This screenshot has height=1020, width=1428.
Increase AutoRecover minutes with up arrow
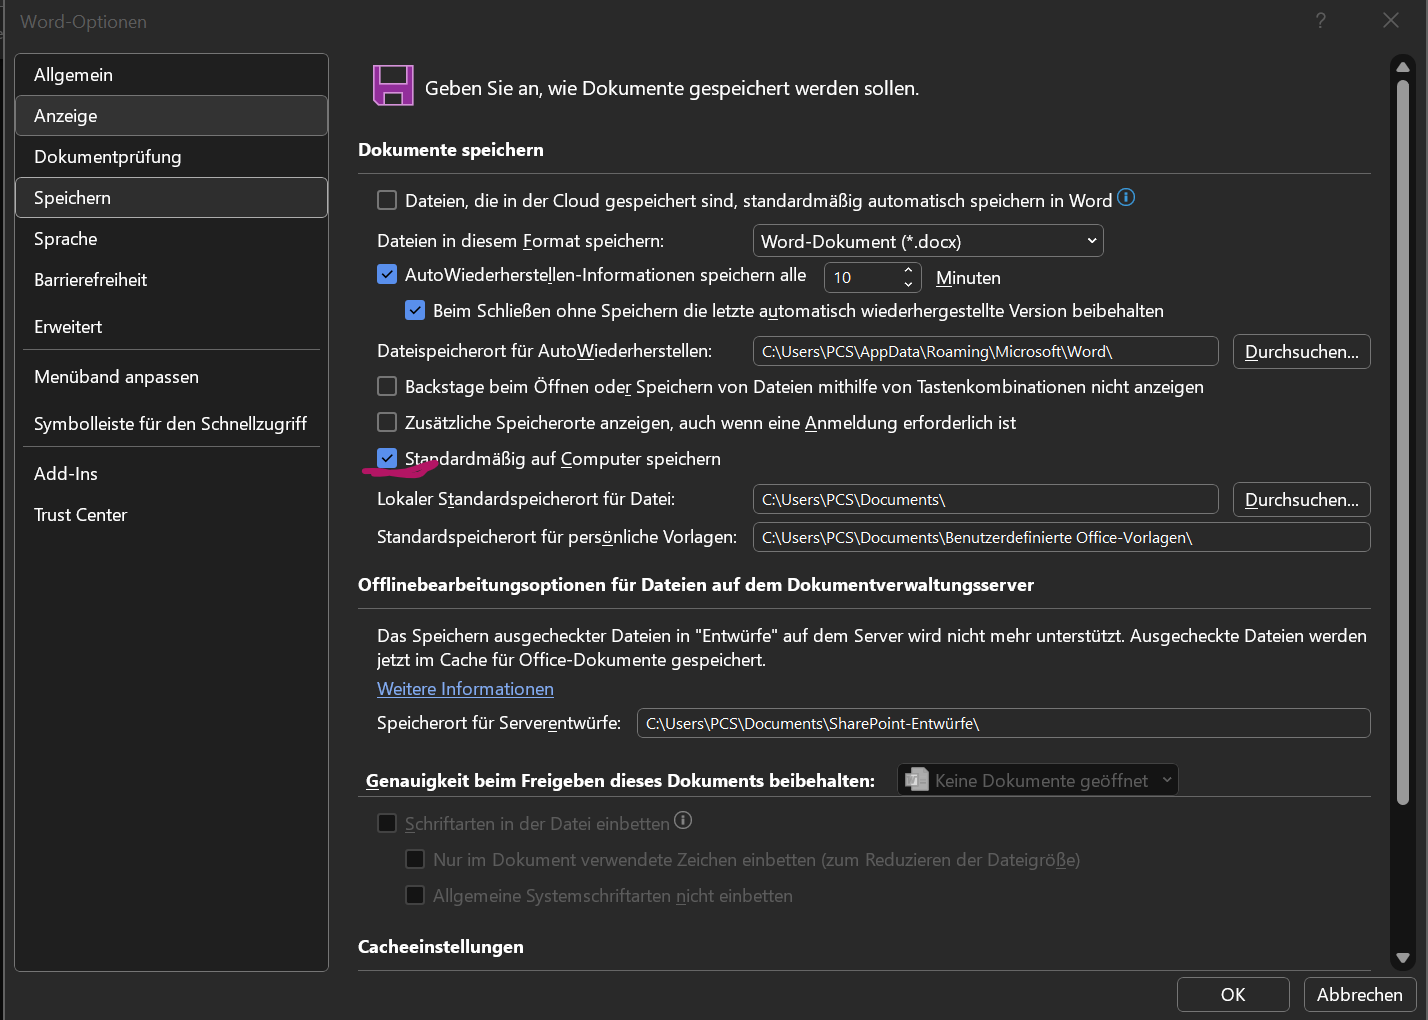point(908,270)
